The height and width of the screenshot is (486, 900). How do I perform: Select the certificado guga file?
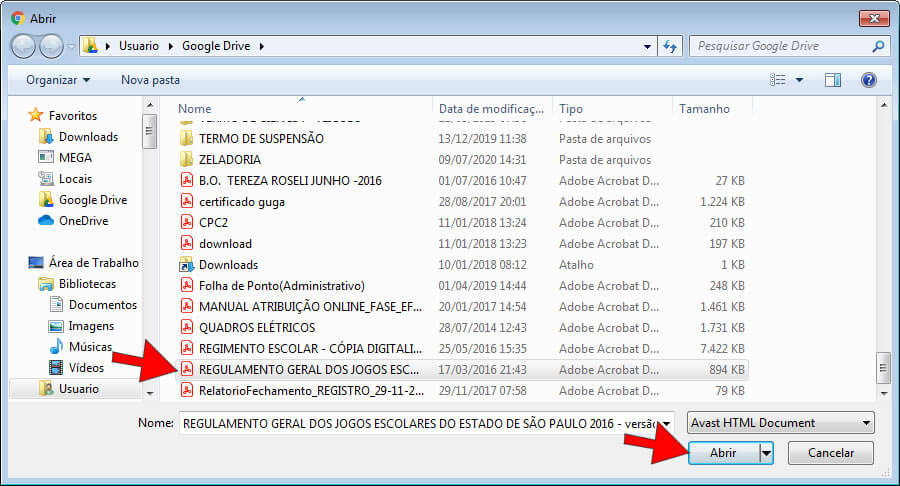(241, 202)
